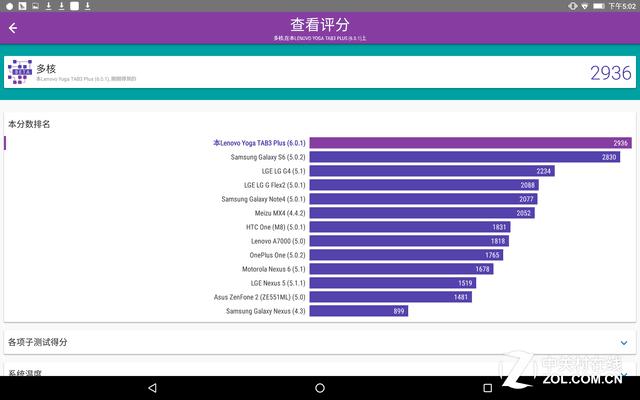Select Samsung Galaxy Nexus (4.3) label
640x400 pixels.
[x=265, y=311]
